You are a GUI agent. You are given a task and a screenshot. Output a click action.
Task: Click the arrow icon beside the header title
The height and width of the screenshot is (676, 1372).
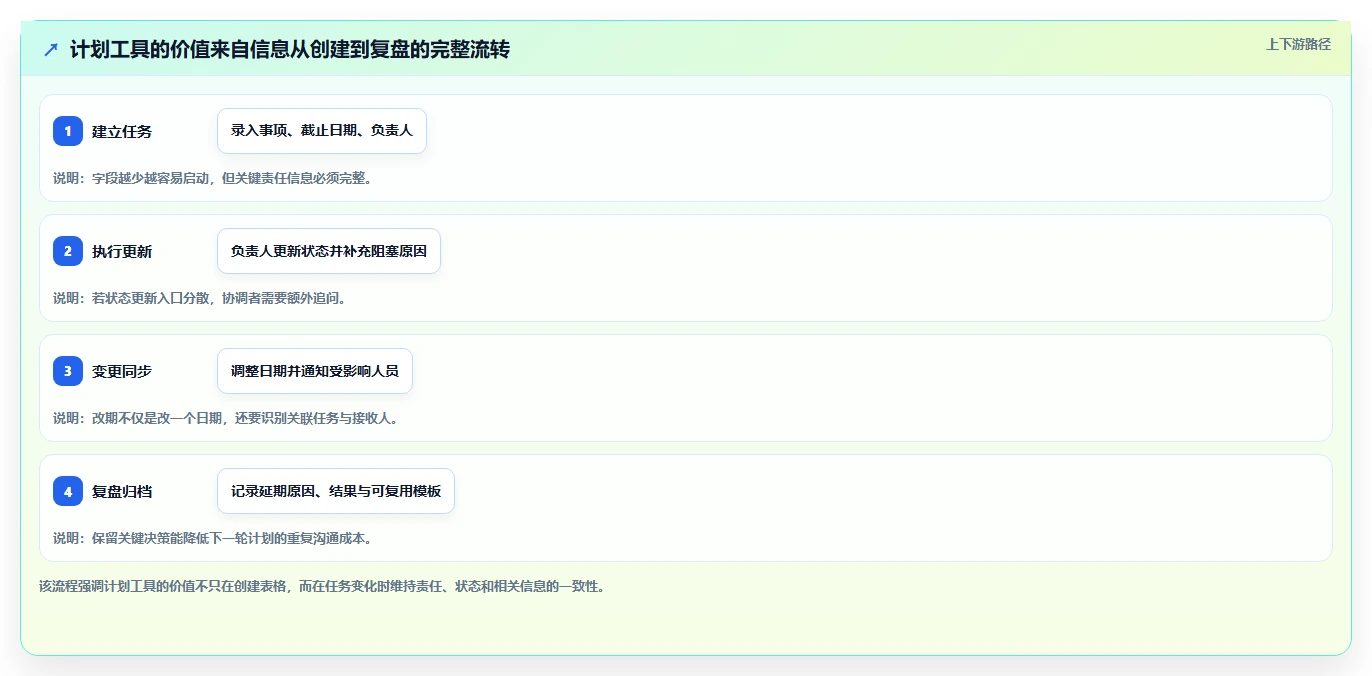(51, 49)
